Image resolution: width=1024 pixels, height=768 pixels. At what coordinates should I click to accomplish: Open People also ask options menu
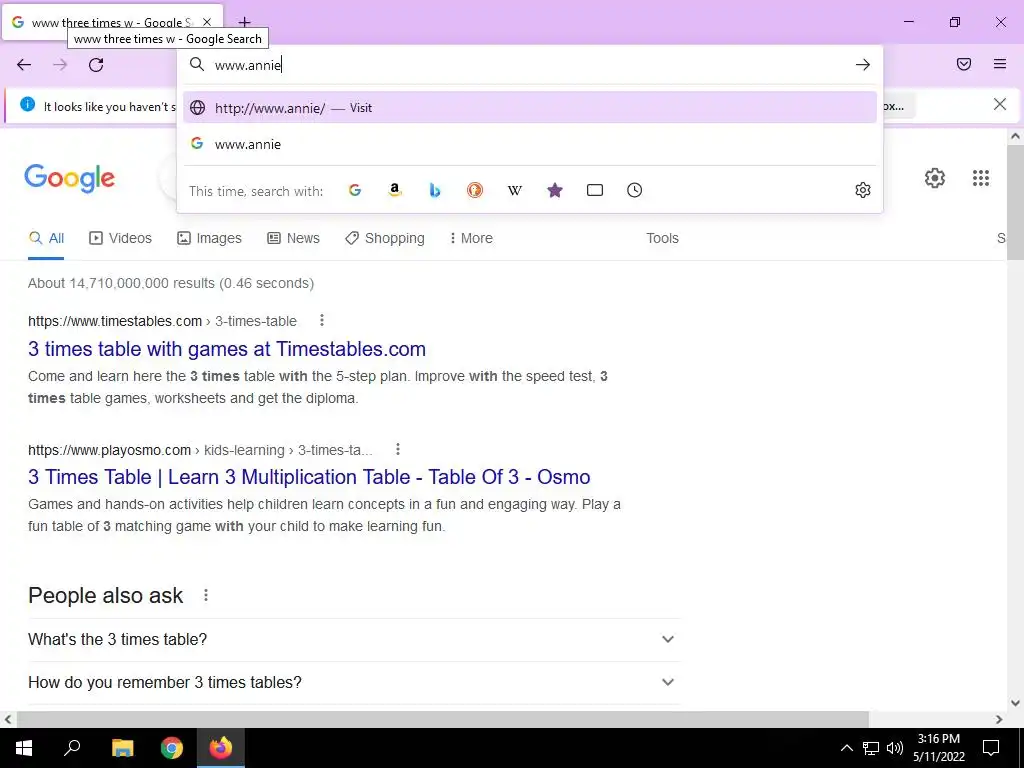(206, 595)
